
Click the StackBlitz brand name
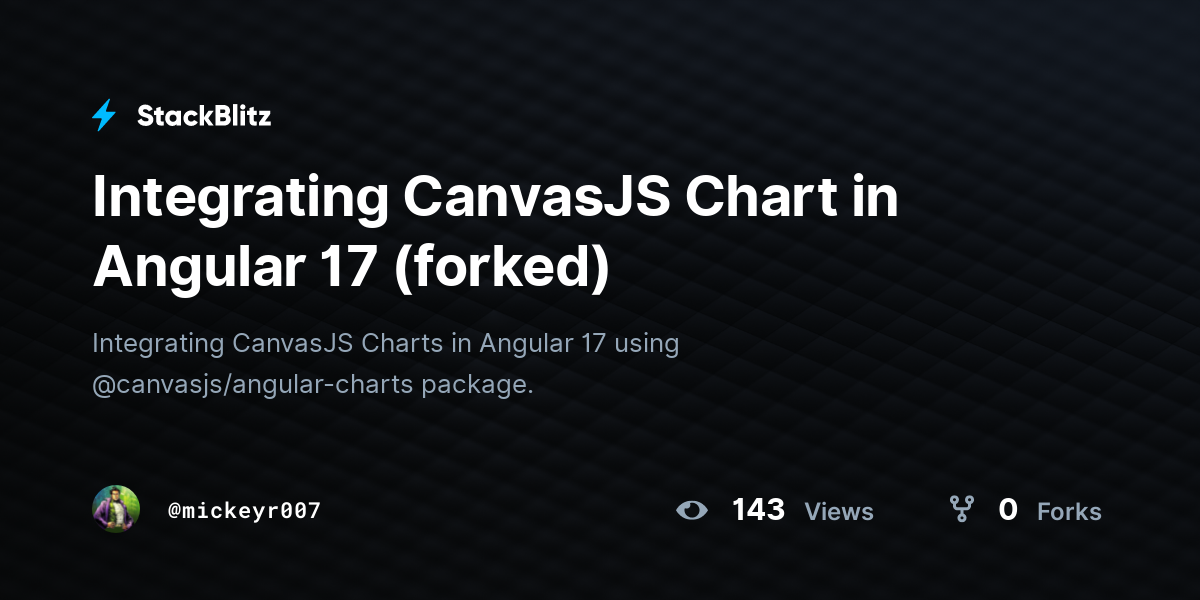pyautogui.click(x=204, y=116)
